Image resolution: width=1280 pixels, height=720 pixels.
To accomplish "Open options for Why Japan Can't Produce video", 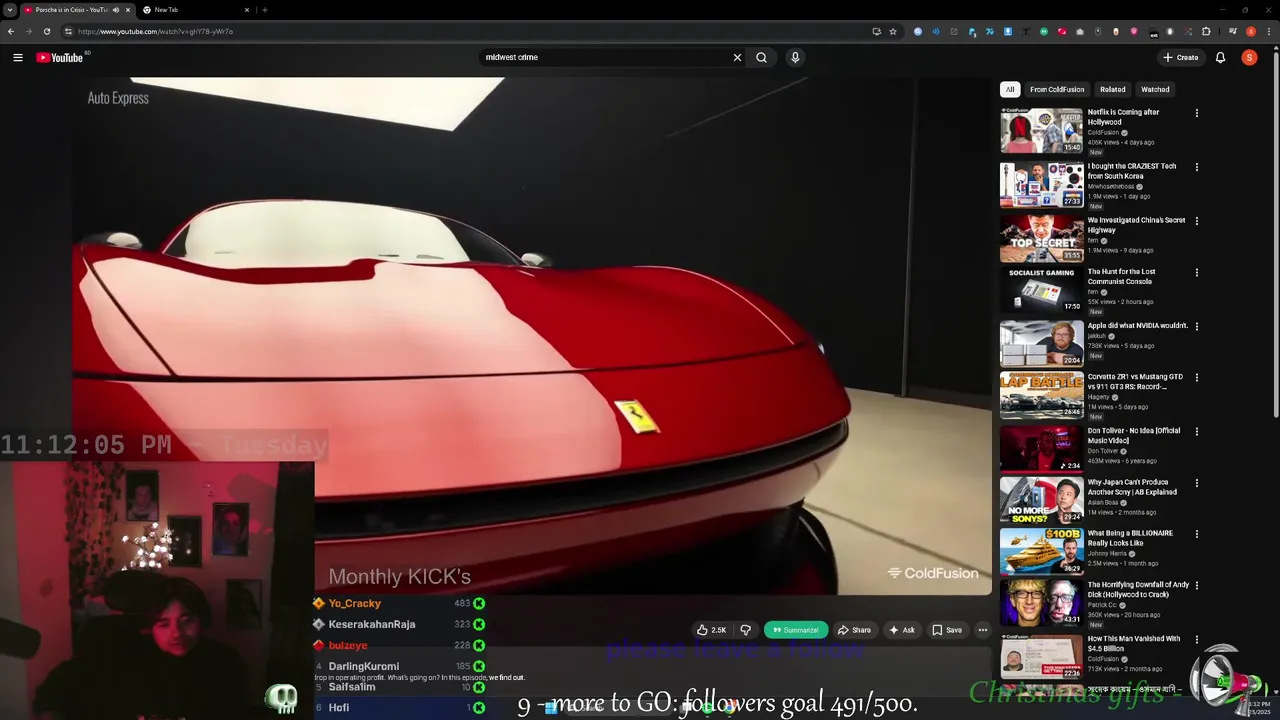I will pyautogui.click(x=1196, y=483).
